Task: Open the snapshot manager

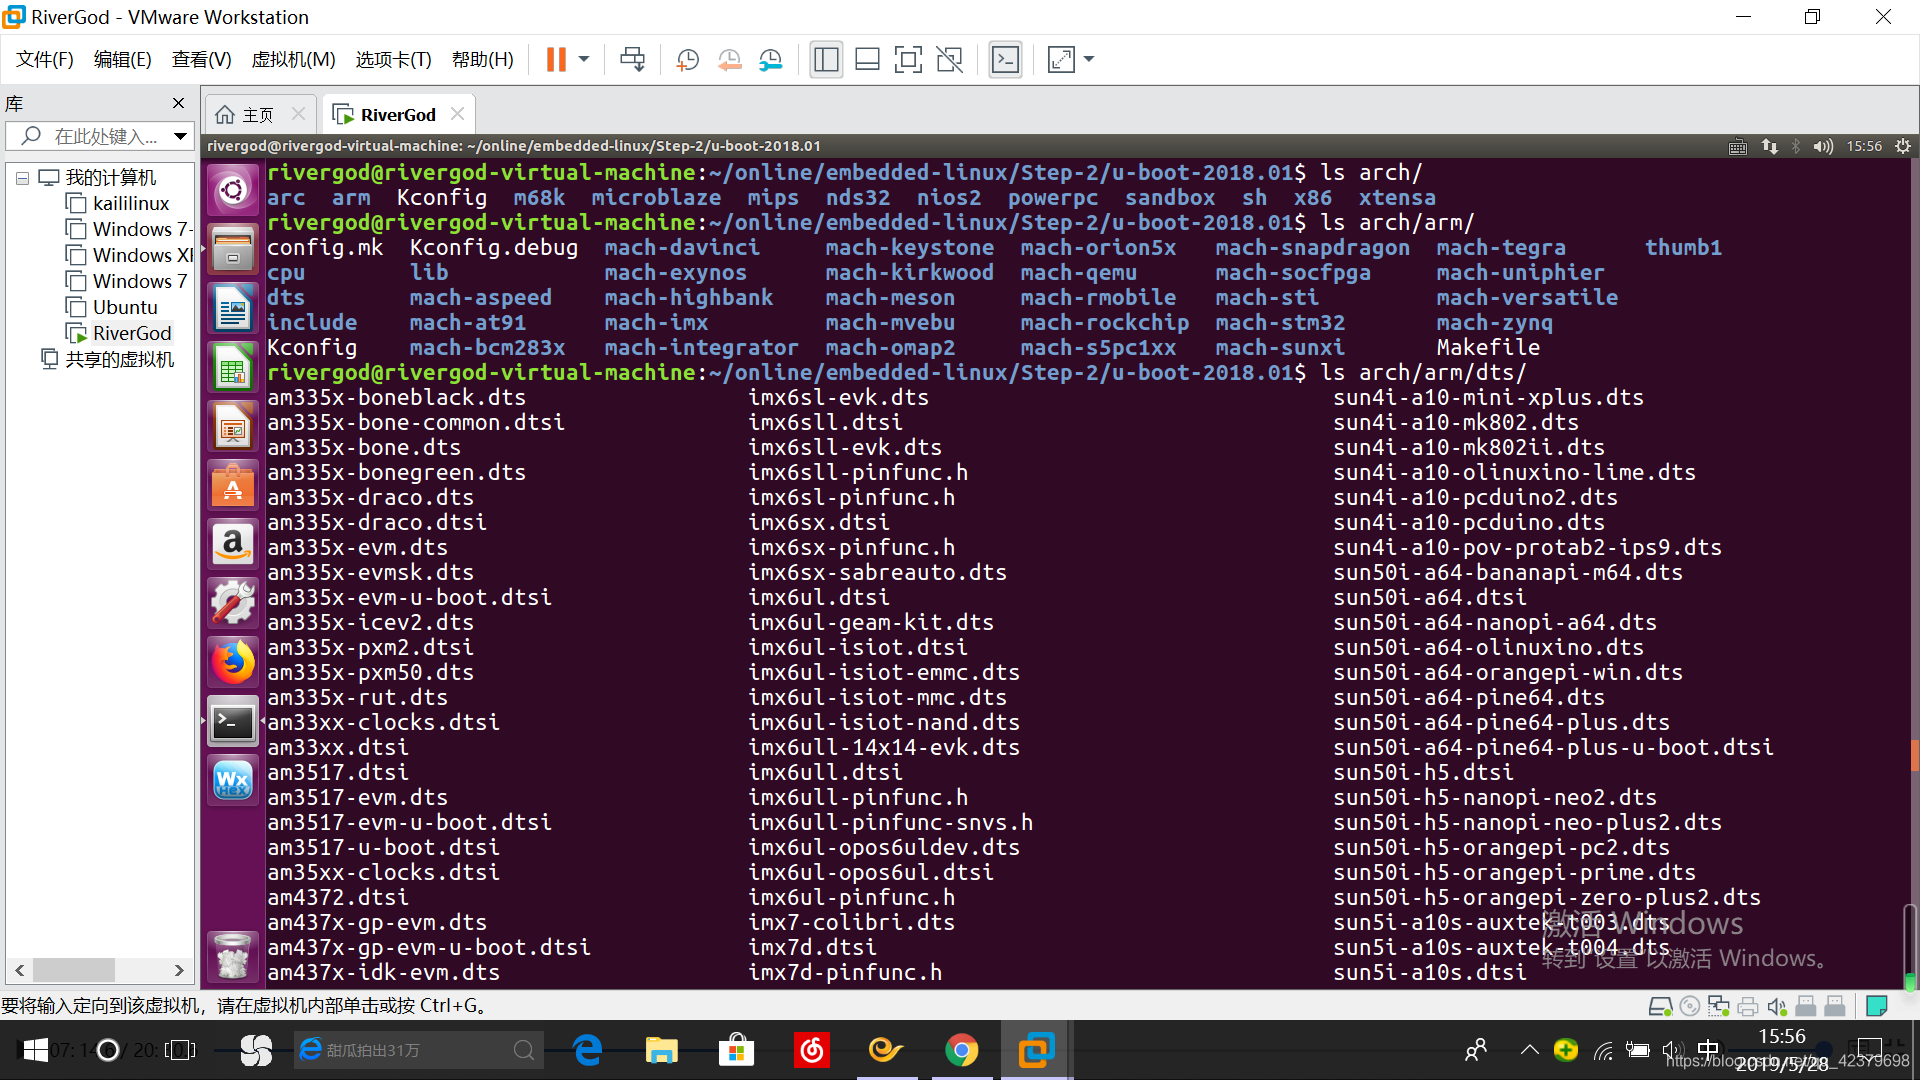Action: pyautogui.click(x=771, y=60)
